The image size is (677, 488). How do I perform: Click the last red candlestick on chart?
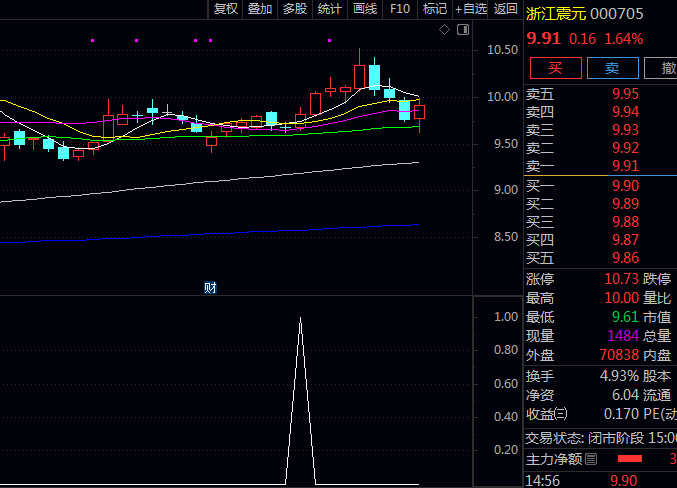coord(420,114)
